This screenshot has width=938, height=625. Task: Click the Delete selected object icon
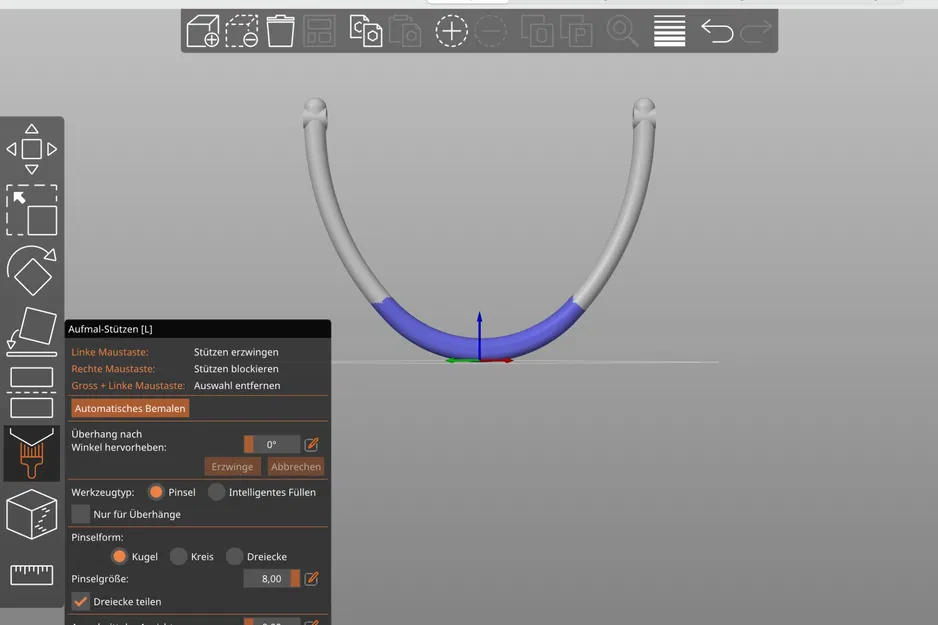point(242,31)
